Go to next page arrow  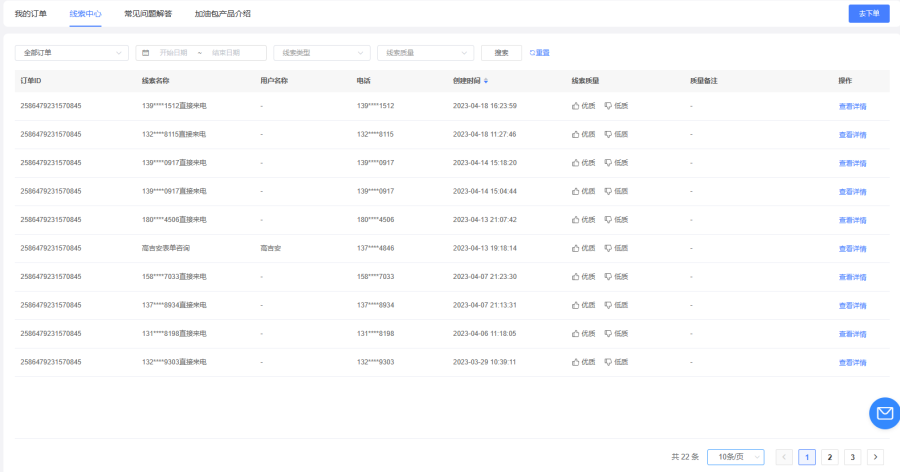pyautogui.click(x=875, y=457)
